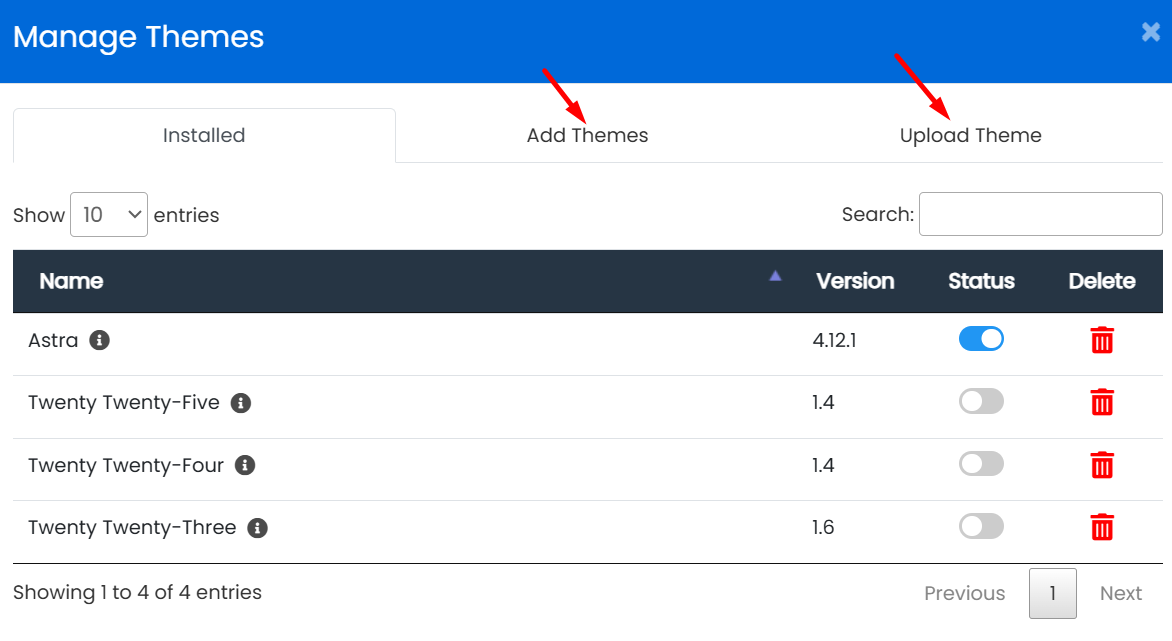The width and height of the screenshot is (1172, 641).
Task: Open info icon for Twenty Twenty-Four
Action: pyautogui.click(x=245, y=465)
